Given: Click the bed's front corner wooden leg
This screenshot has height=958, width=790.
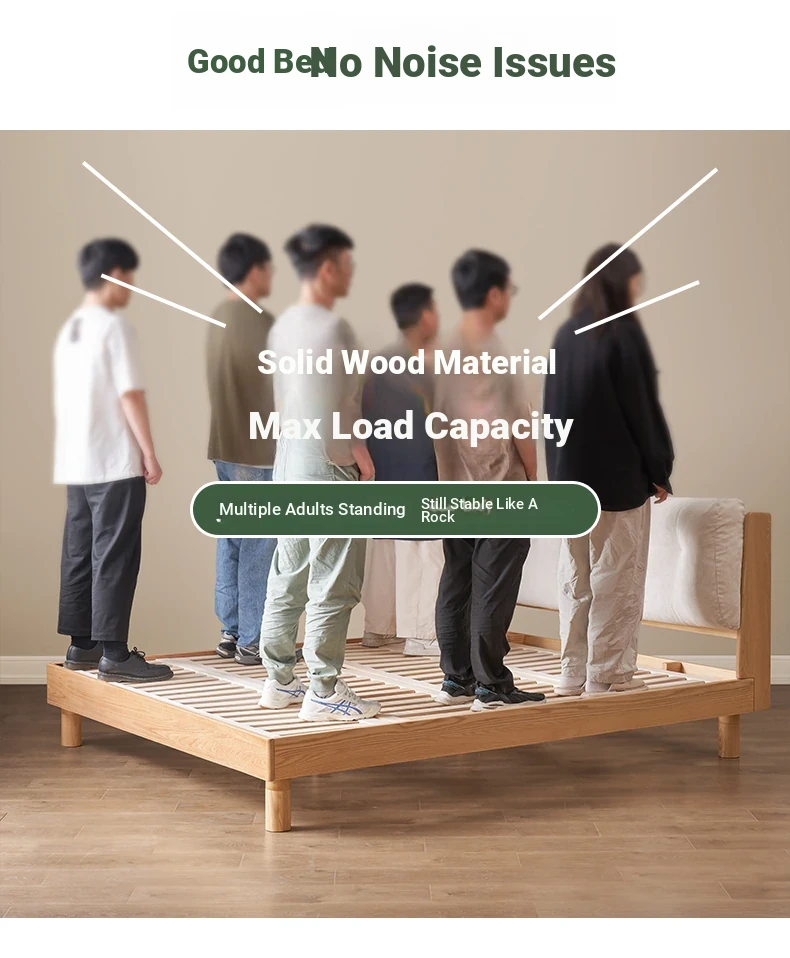Looking at the screenshot, I should point(278,806).
